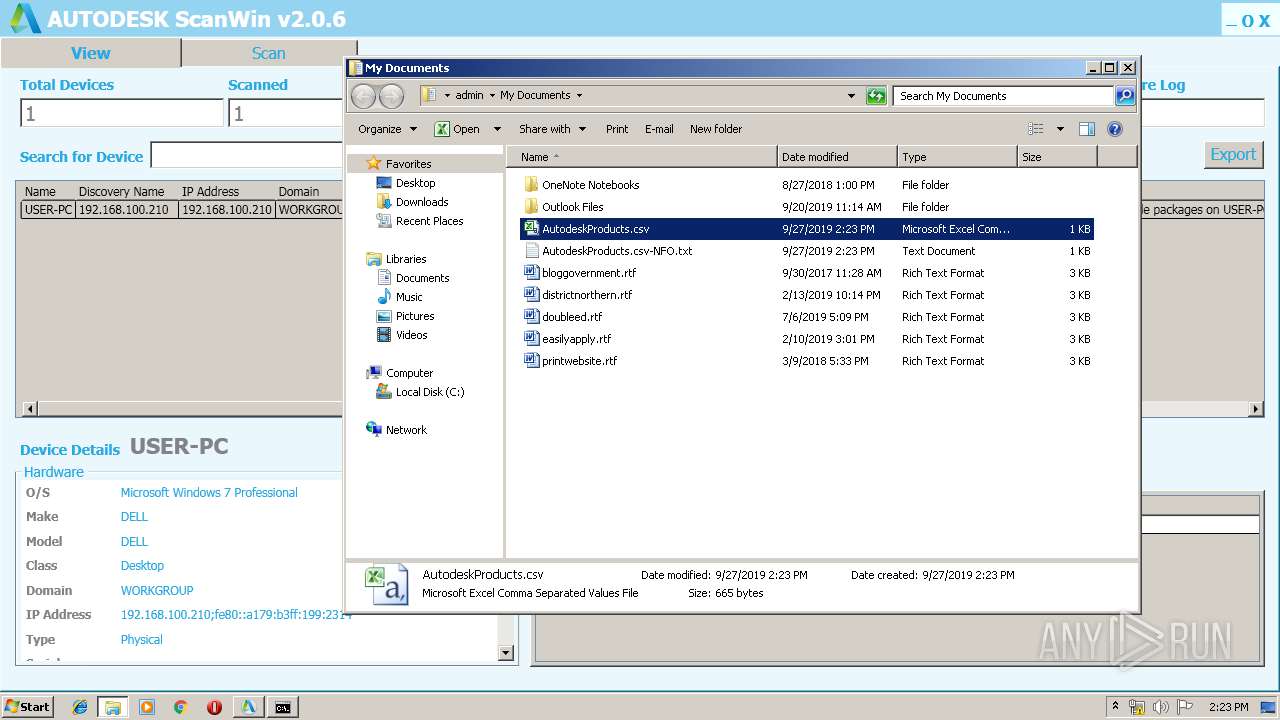Image resolution: width=1280 pixels, height=720 pixels.
Task: Sort files by Size column header
Action: tap(1057, 157)
